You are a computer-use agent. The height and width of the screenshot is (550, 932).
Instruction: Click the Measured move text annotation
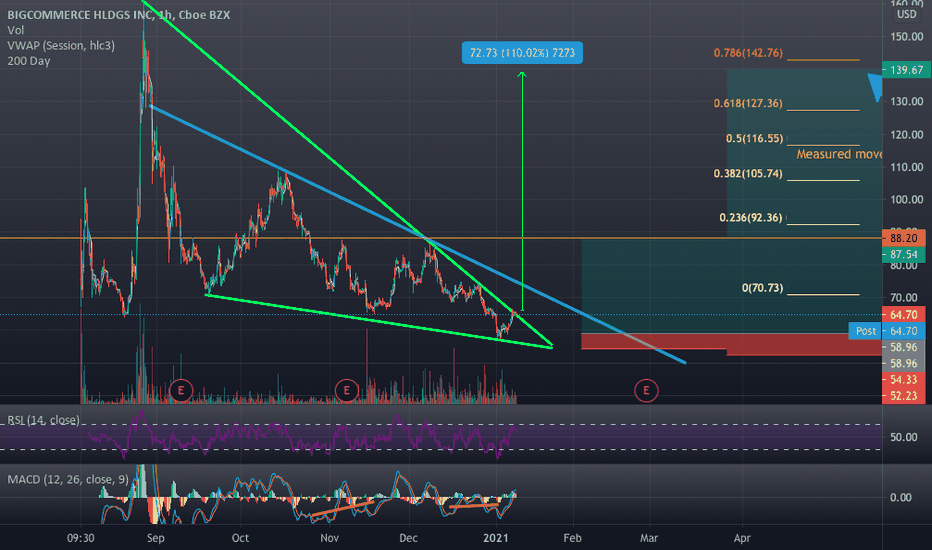[839, 155]
